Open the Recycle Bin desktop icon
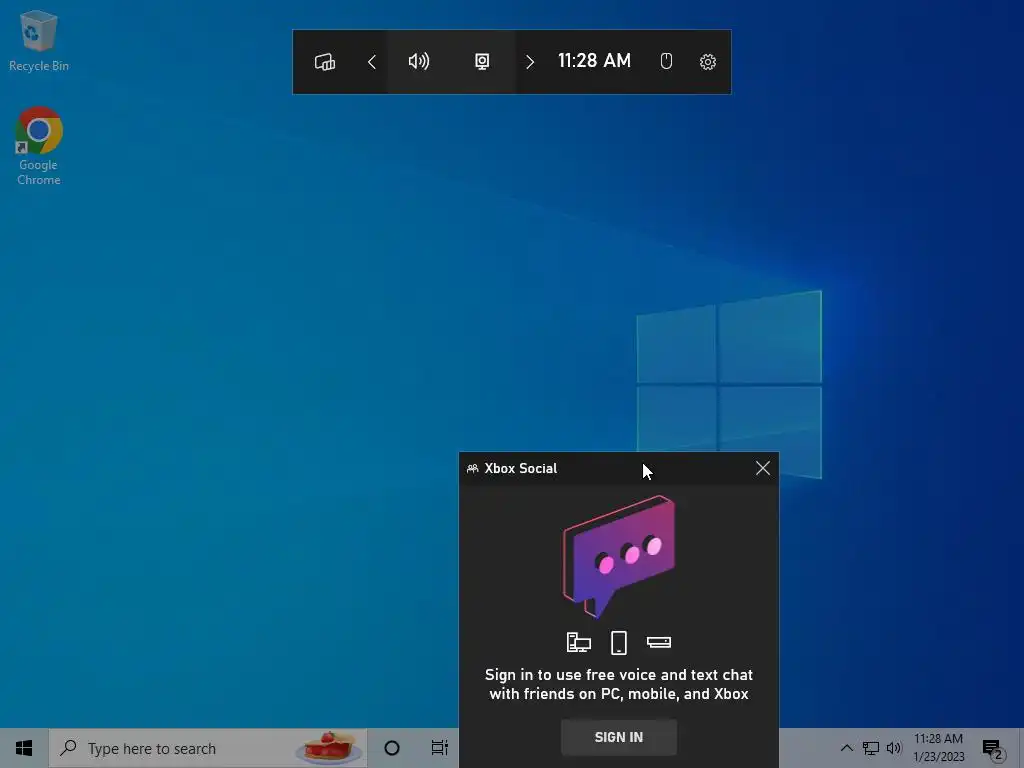1024x768 pixels. coord(39,40)
